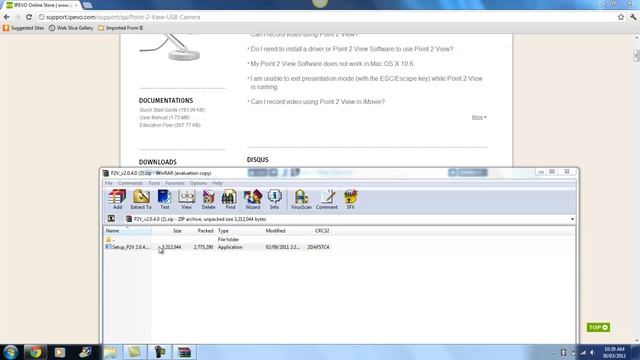This screenshot has height=360, width=640.
Task: Click the Delete toolbar icon in WinRAR
Action: pos(209,200)
